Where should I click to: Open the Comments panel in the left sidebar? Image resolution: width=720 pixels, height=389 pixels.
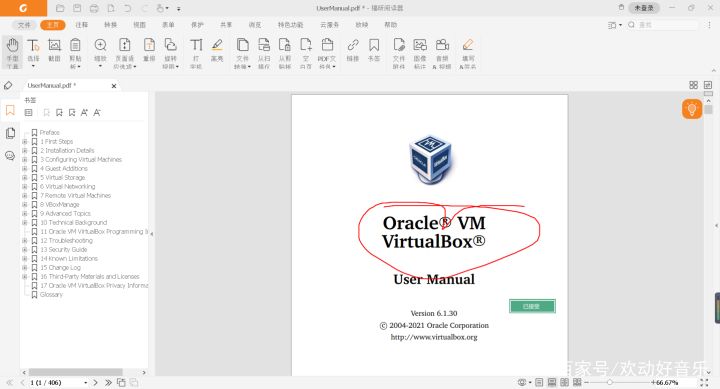(x=10, y=155)
